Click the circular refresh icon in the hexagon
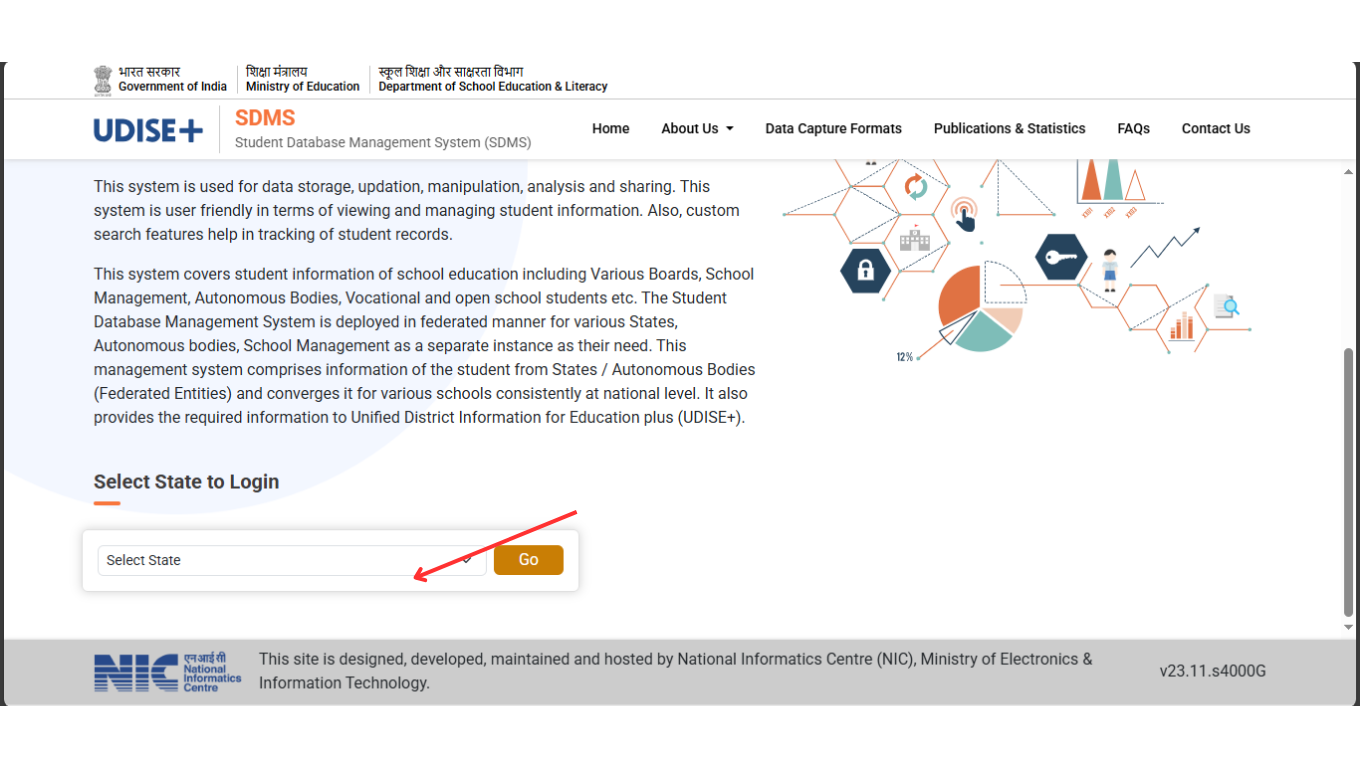1366x768 pixels. point(918,186)
